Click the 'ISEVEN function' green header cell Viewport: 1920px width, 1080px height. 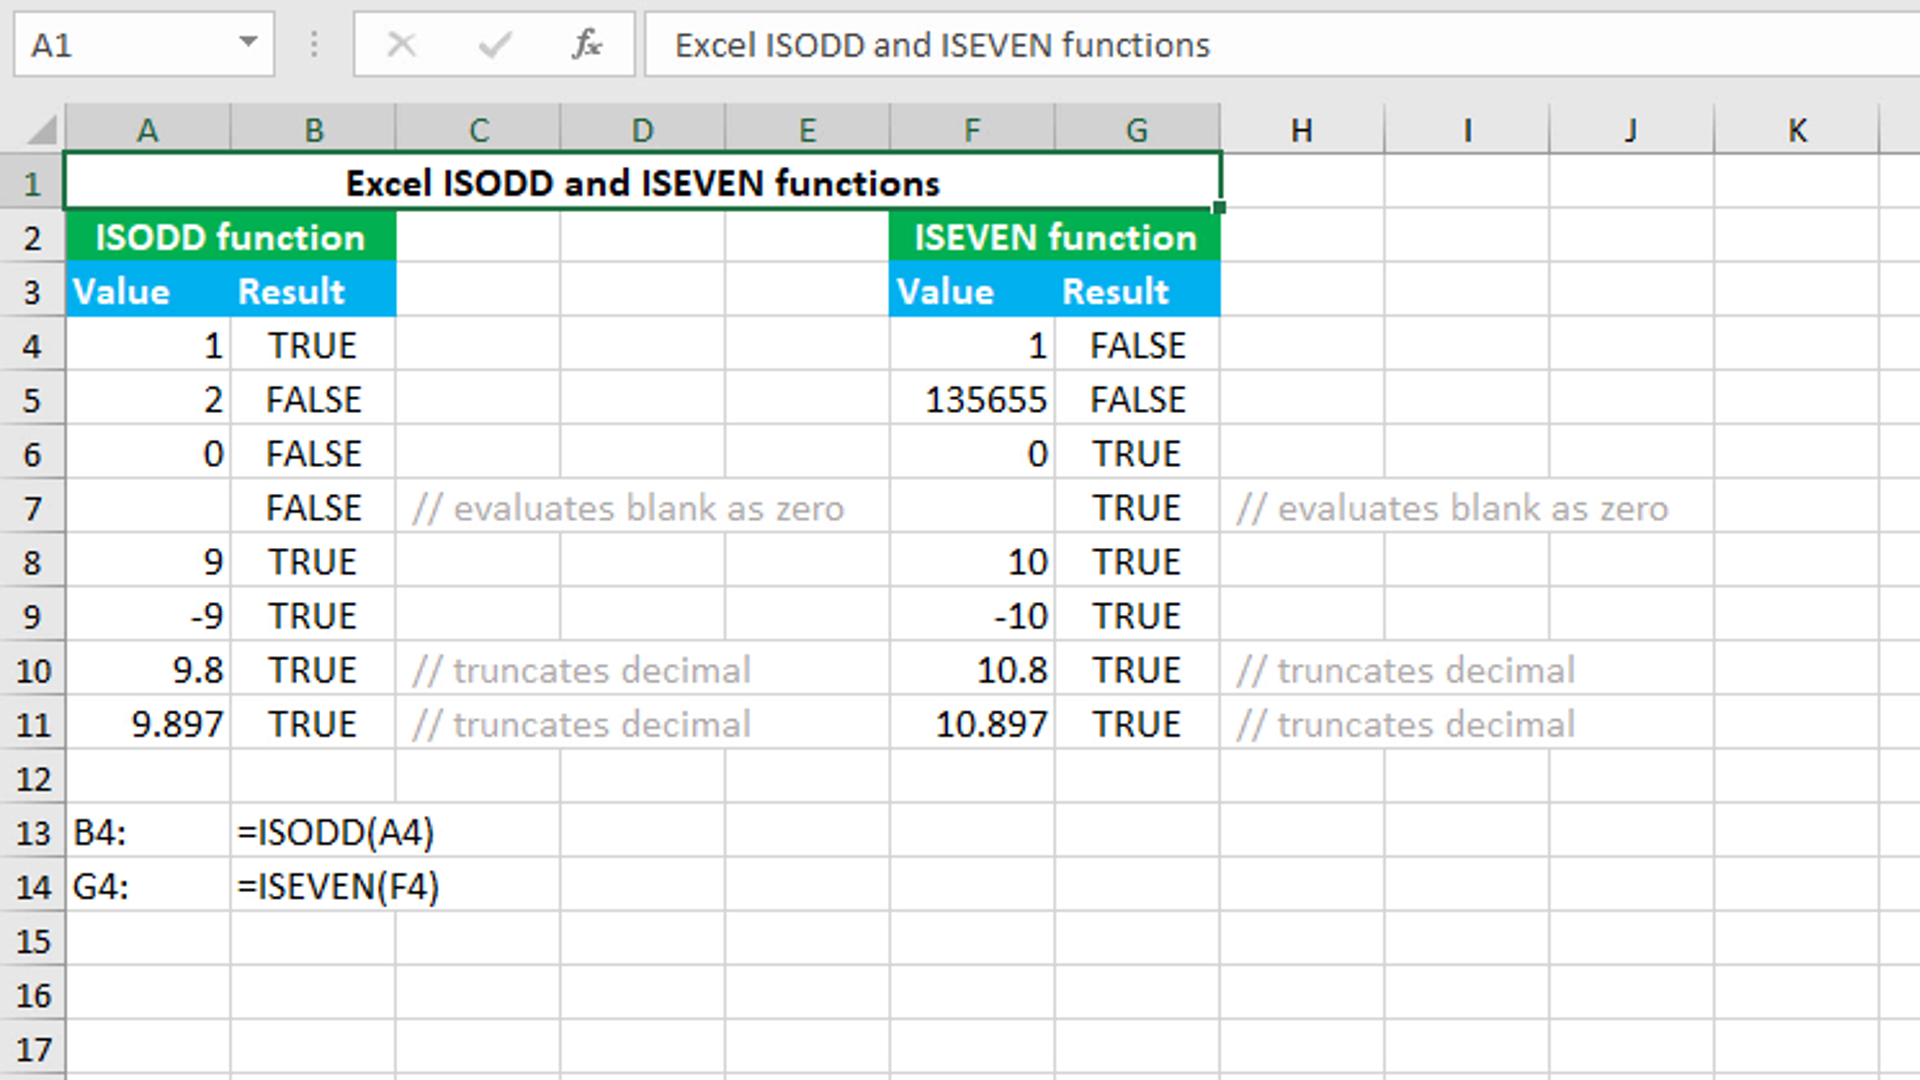(1055, 238)
